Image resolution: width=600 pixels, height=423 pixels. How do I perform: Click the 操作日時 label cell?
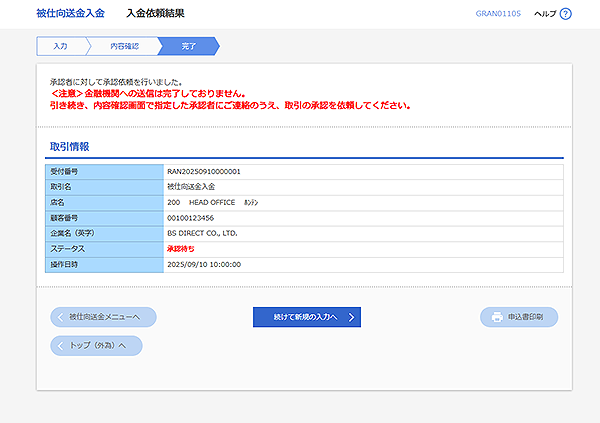(104, 265)
